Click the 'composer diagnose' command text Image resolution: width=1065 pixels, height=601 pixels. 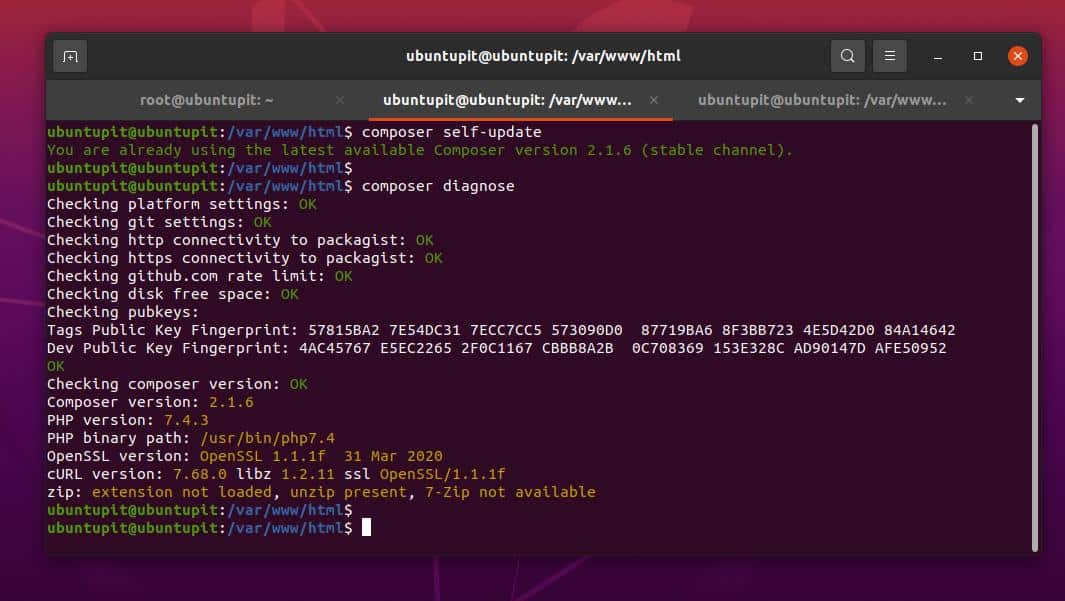tap(438, 186)
